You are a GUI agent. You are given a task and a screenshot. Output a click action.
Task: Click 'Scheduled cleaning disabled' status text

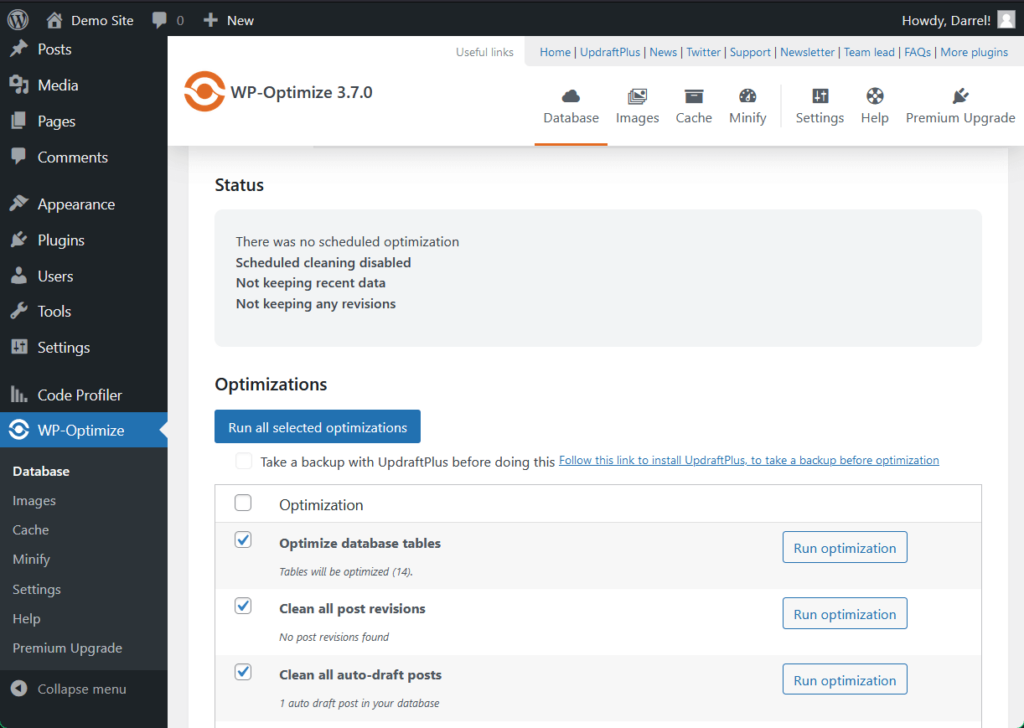click(323, 262)
